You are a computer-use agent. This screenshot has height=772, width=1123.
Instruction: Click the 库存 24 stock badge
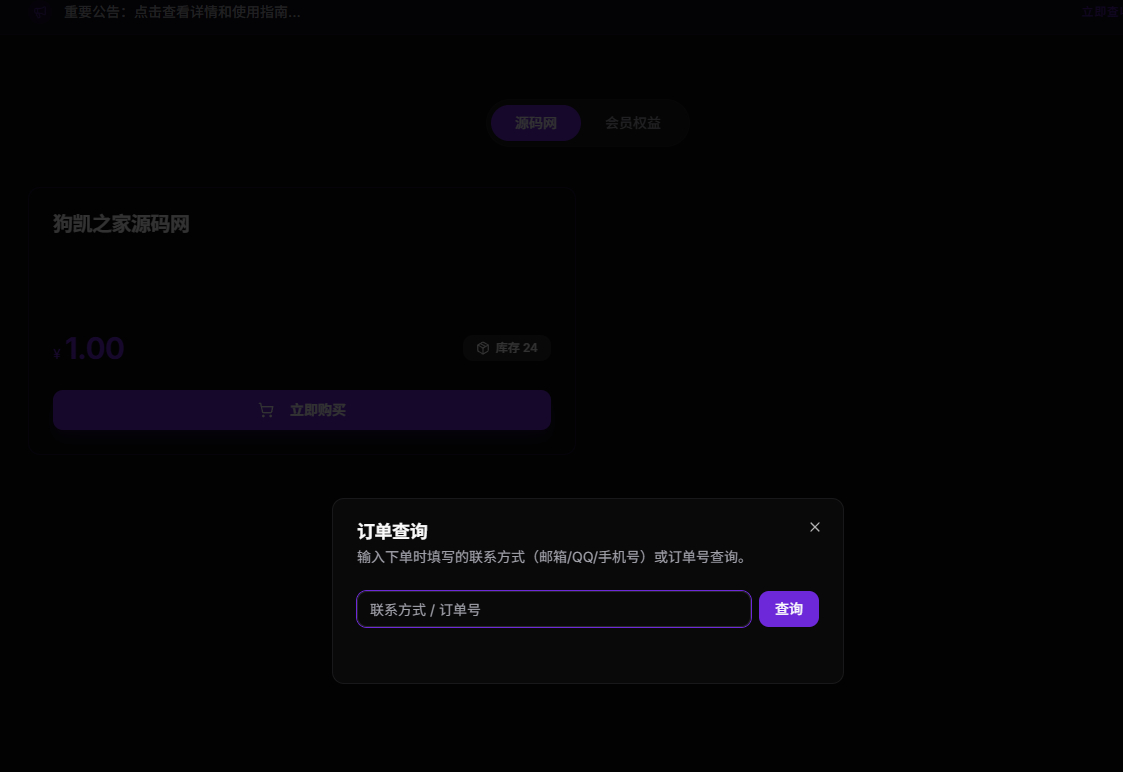506,348
